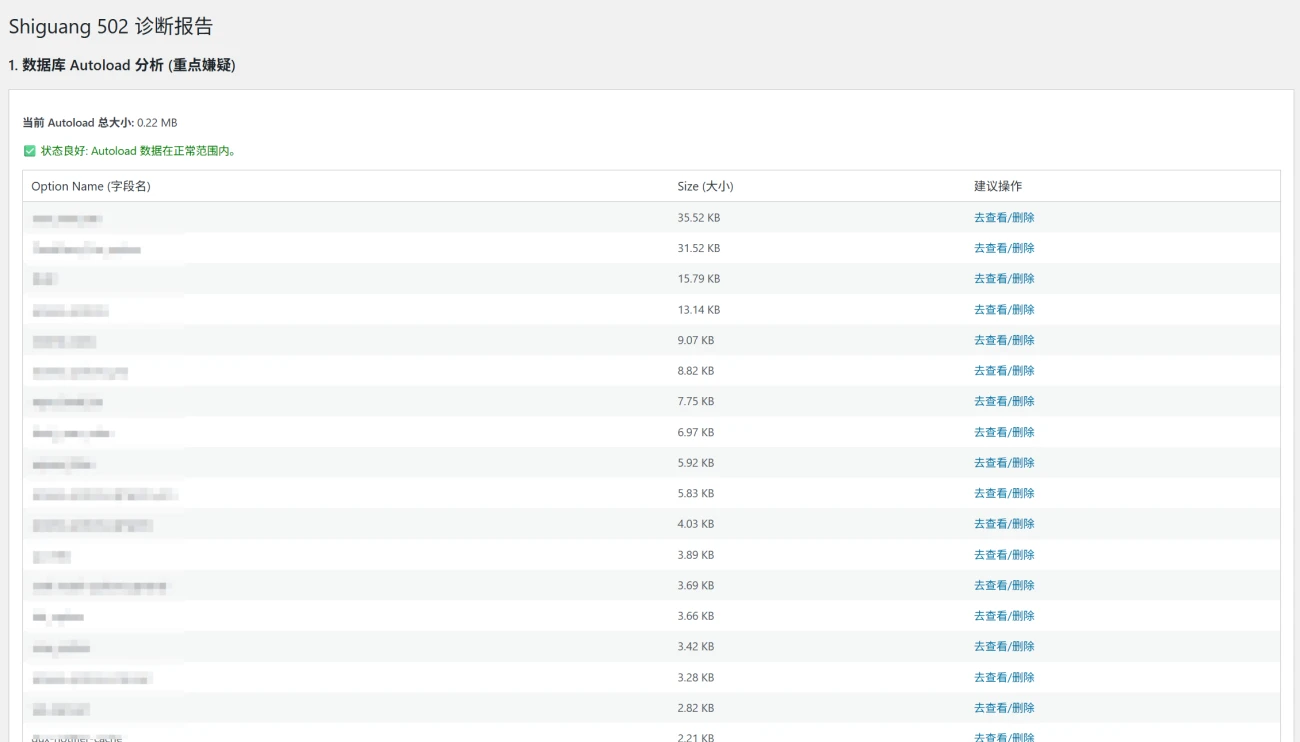Click 去查看/删除 for the 3.69 KB row
1300x742 pixels.
click(1004, 585)
